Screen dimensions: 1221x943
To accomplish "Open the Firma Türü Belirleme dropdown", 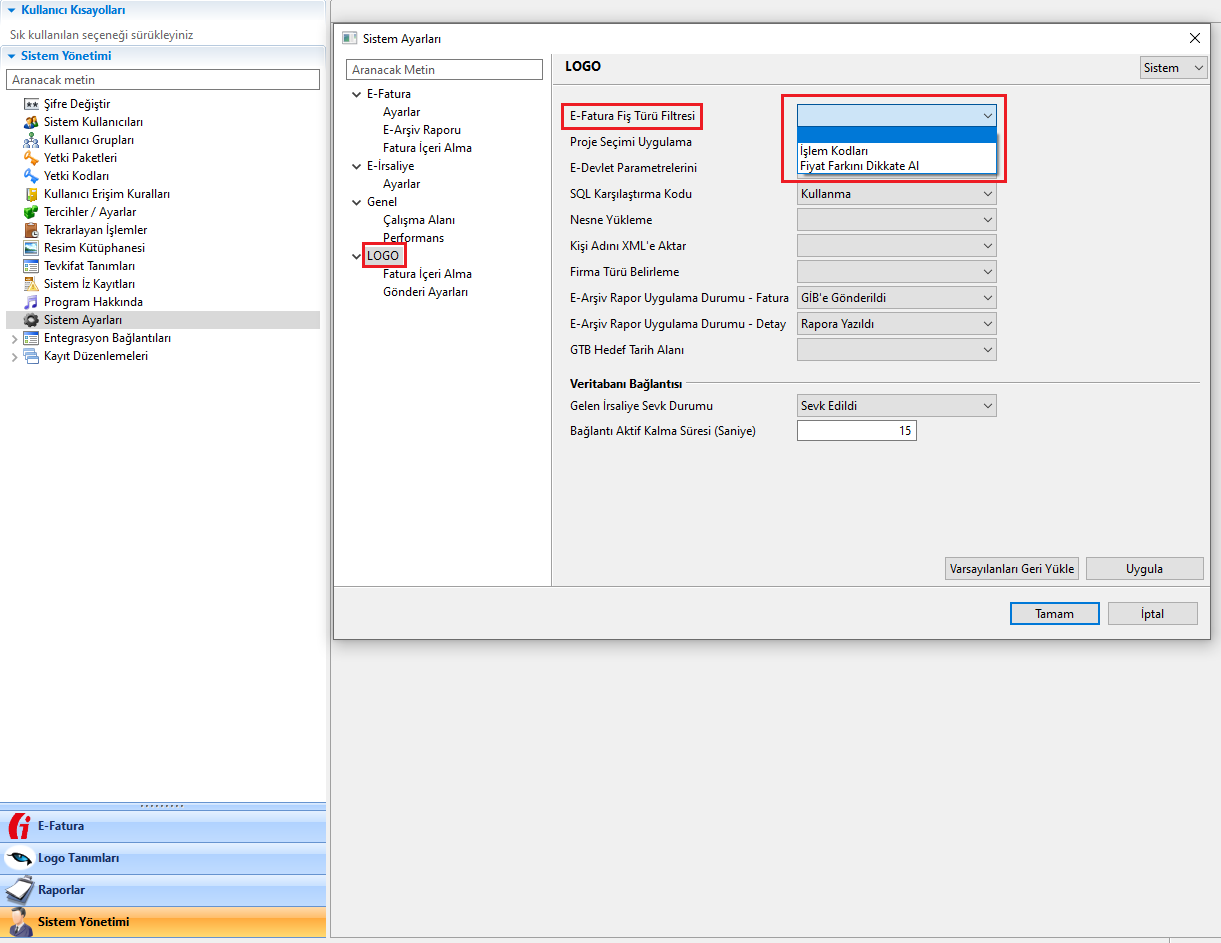I will [897, 272].
